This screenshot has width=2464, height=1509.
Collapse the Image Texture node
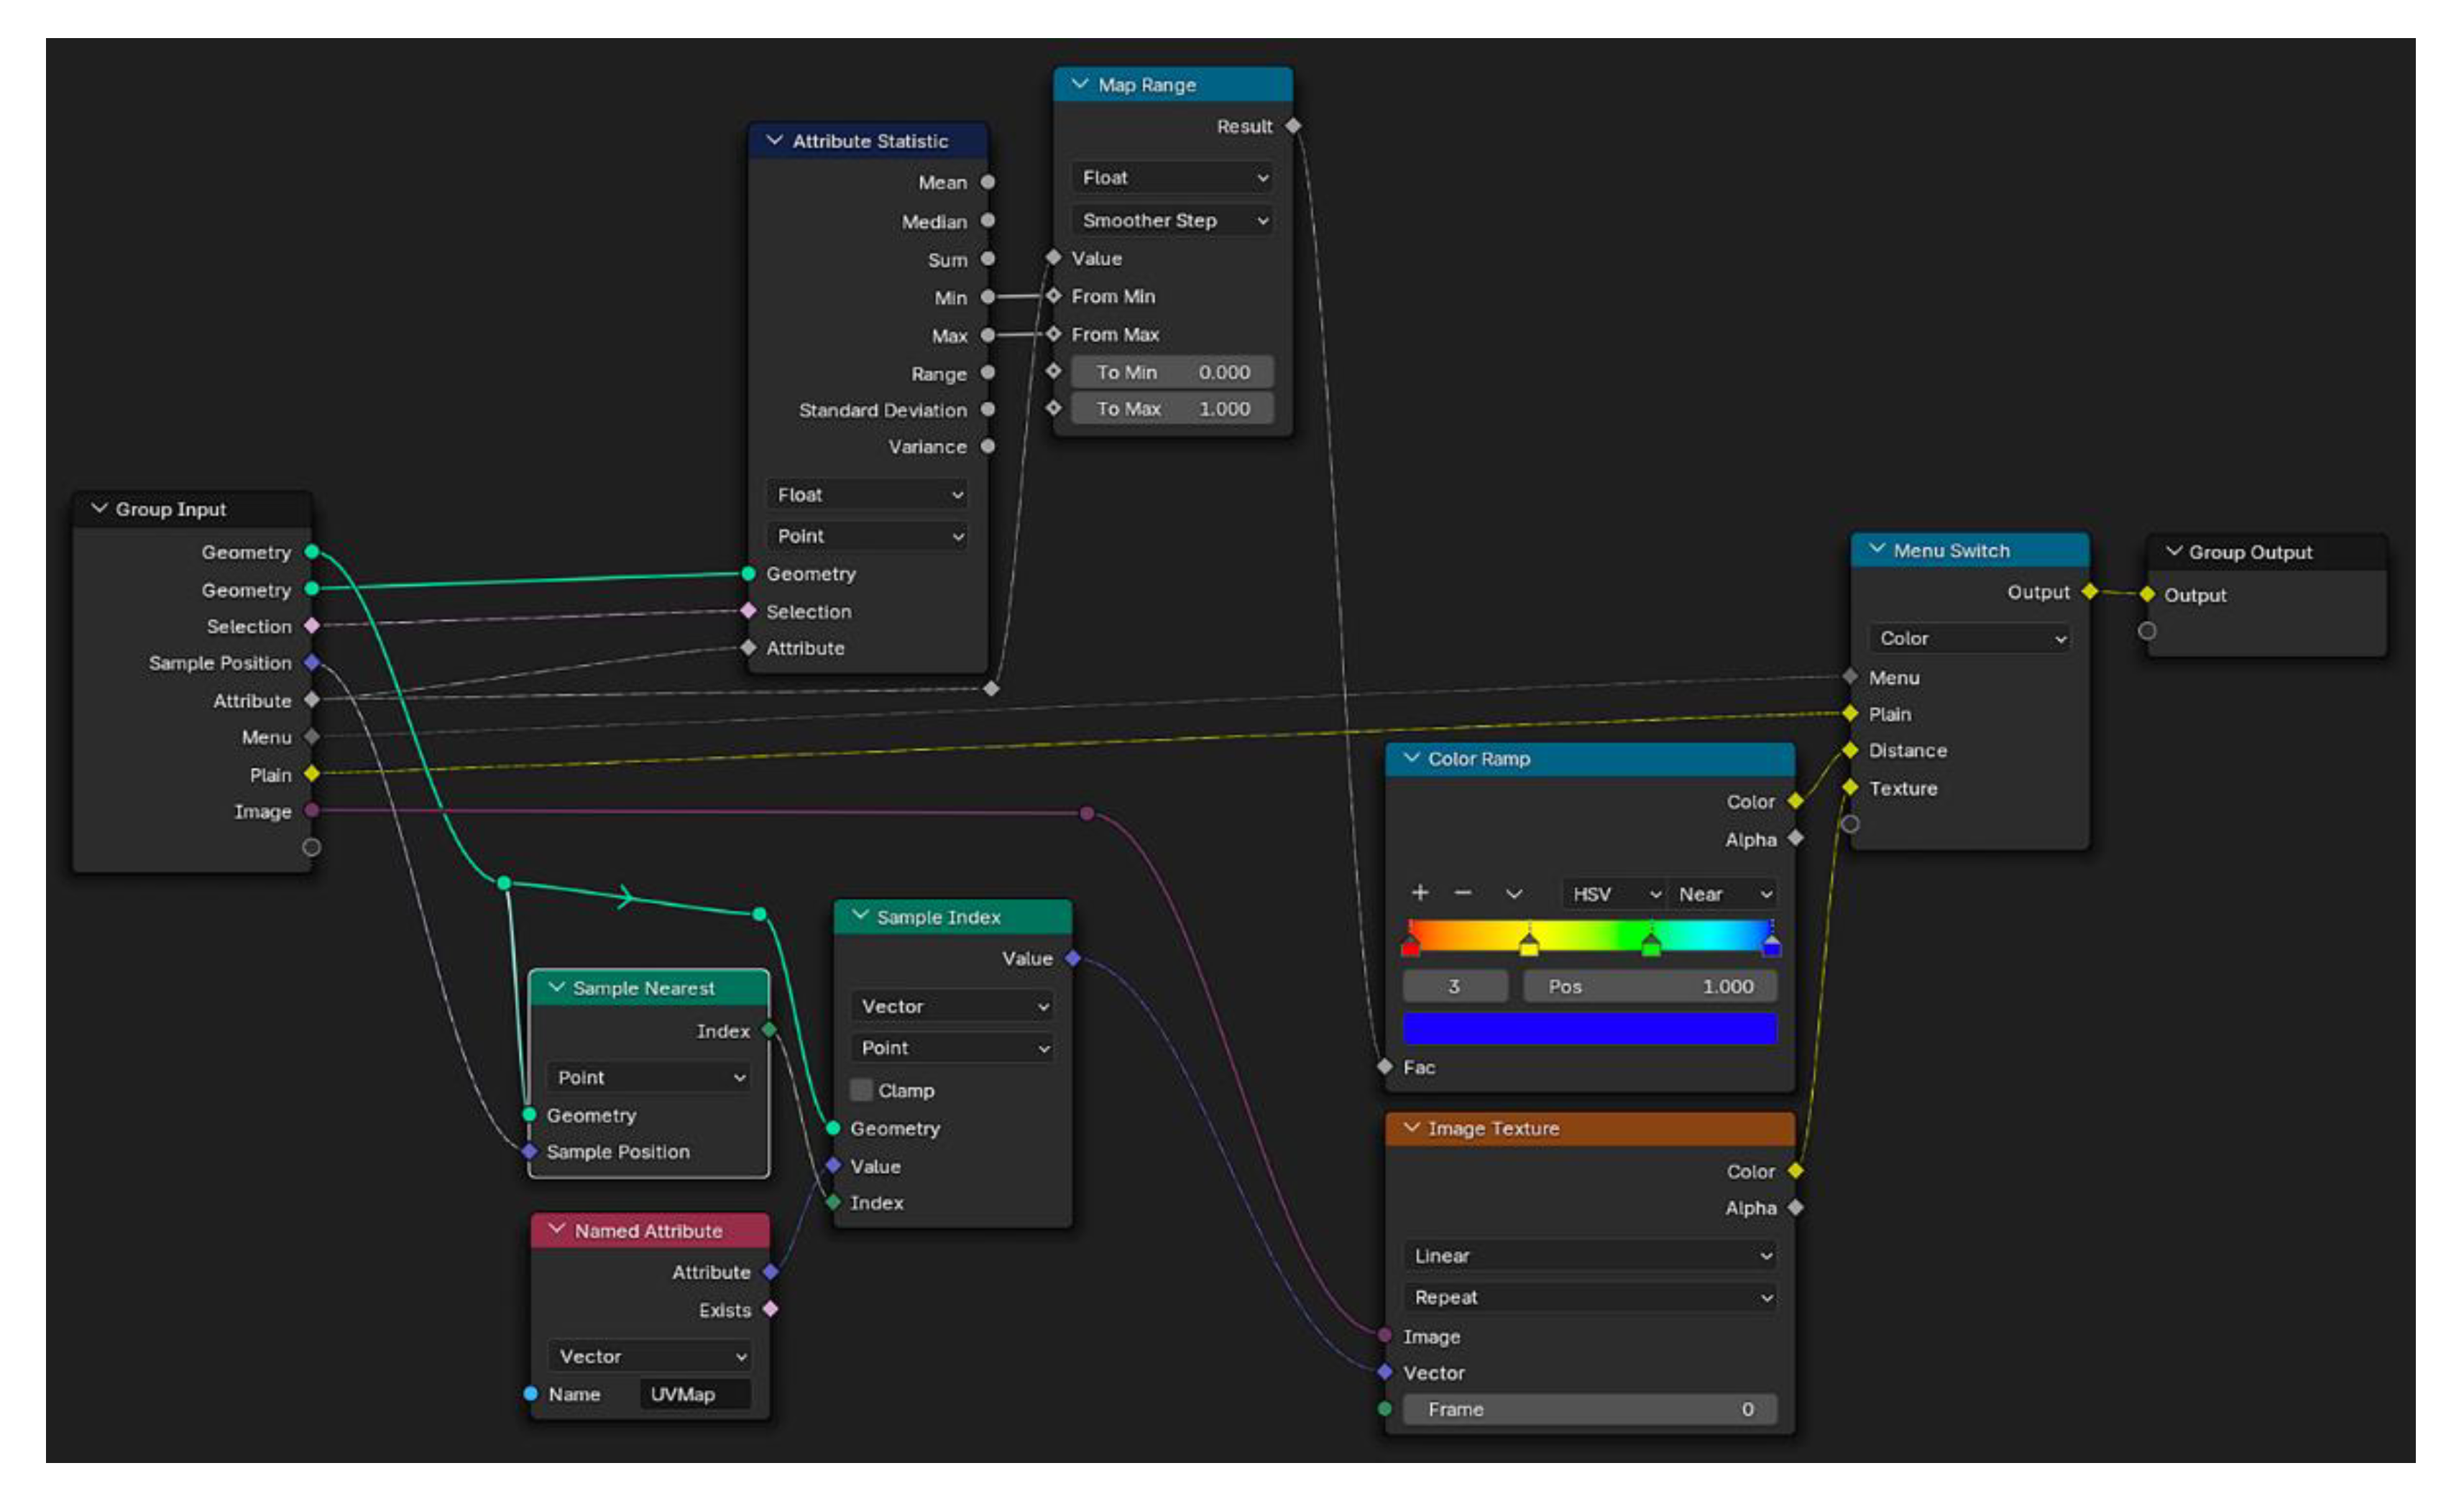tap(1412, 1128)
